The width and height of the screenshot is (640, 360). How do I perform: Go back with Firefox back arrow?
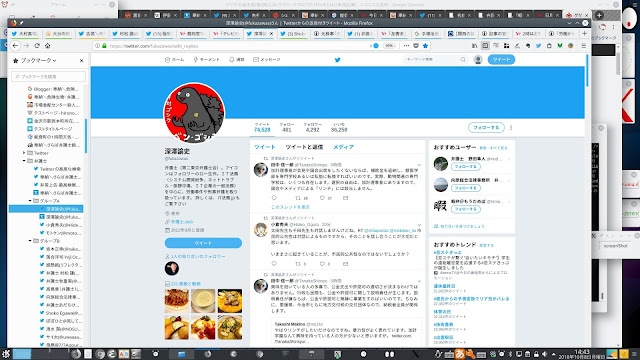point(16,46)
